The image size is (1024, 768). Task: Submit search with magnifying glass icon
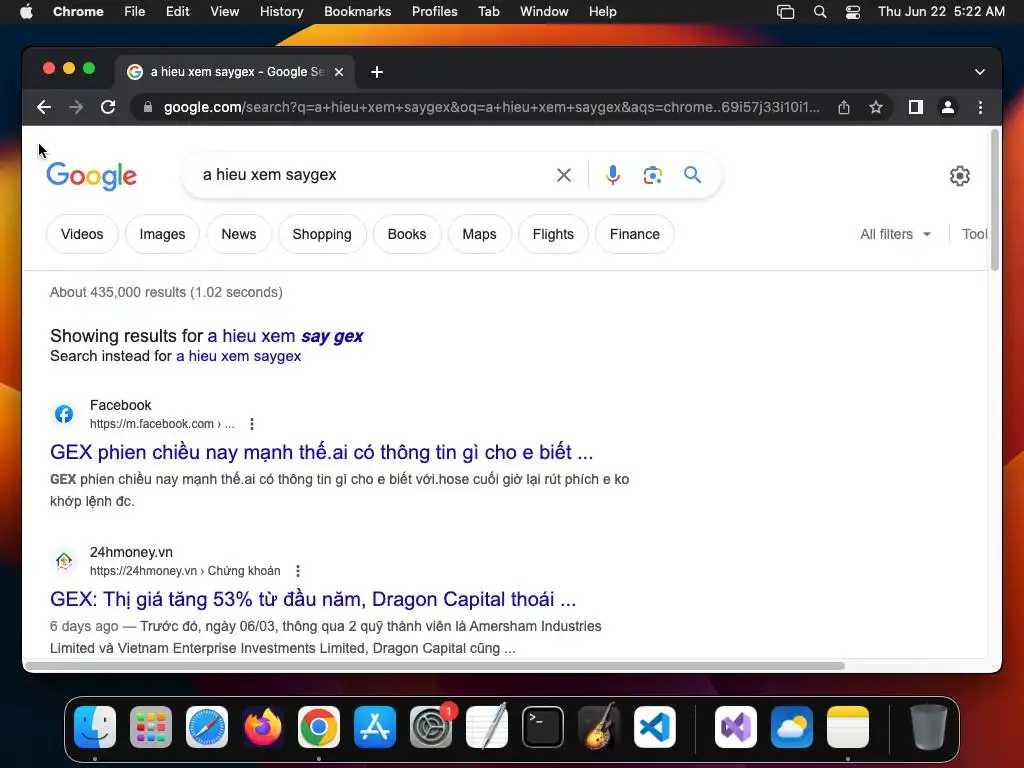click(x=692, y=175)
